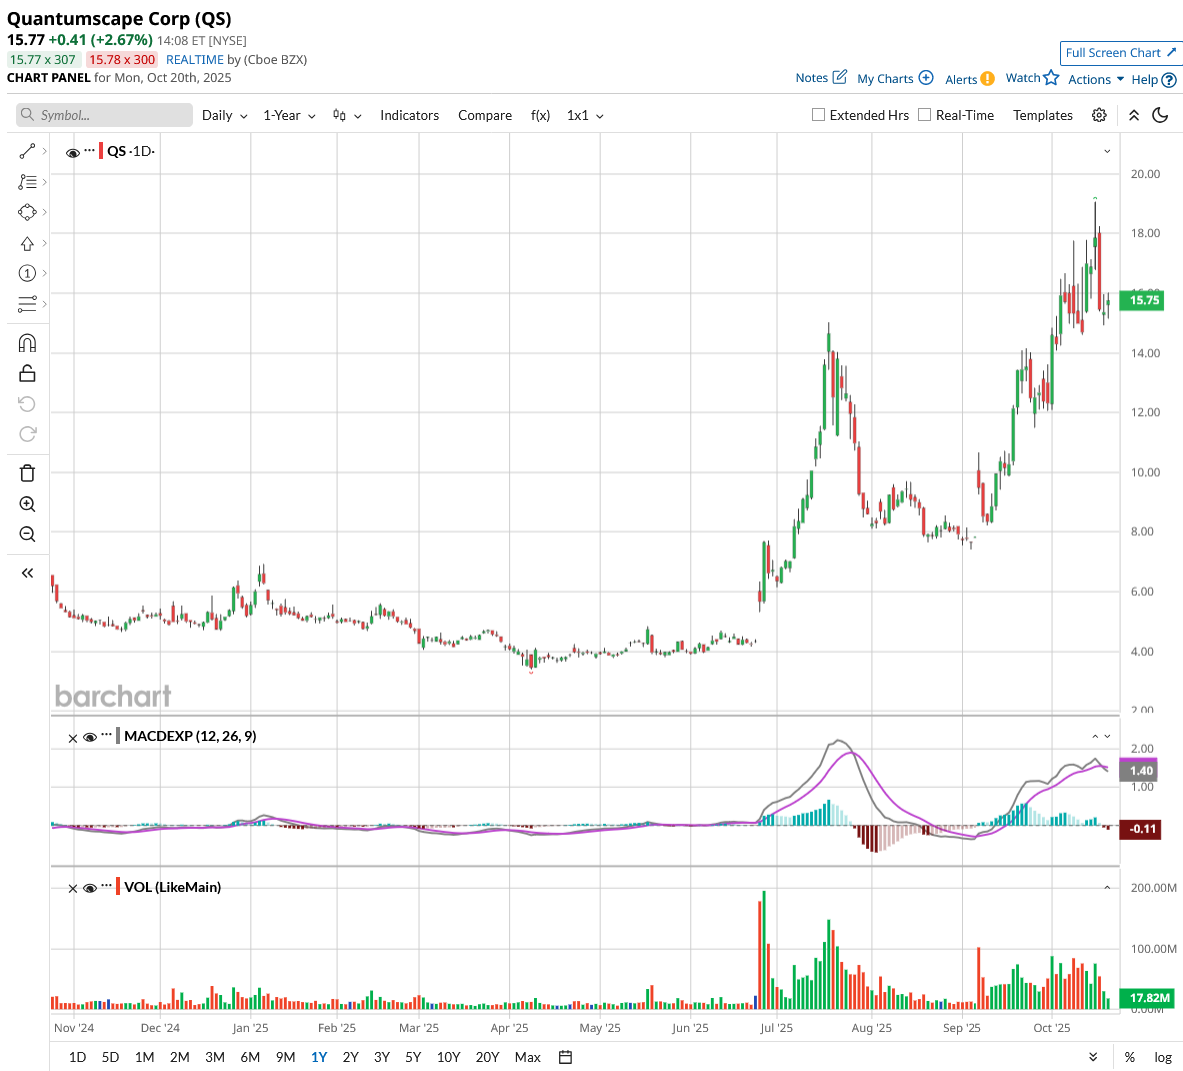Open Help question mark
1183x1071 pixels.
click(x=1169, y=79)
